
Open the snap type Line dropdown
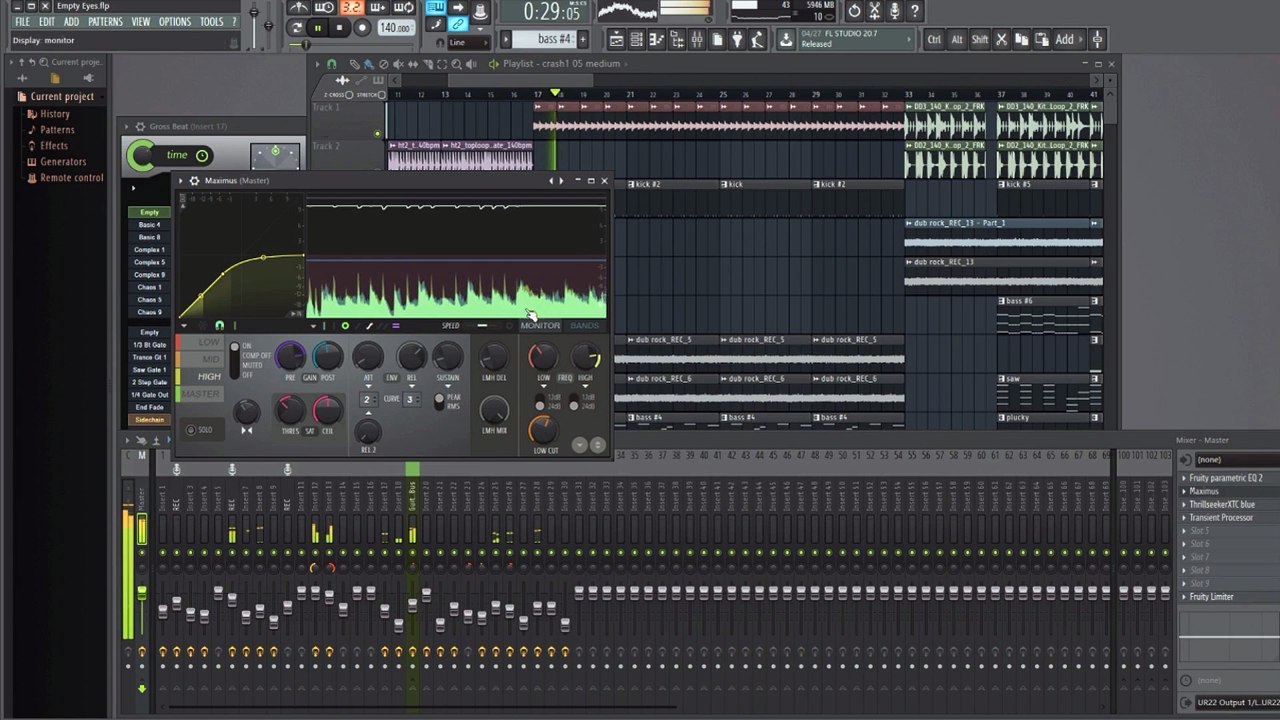[470, 42]
